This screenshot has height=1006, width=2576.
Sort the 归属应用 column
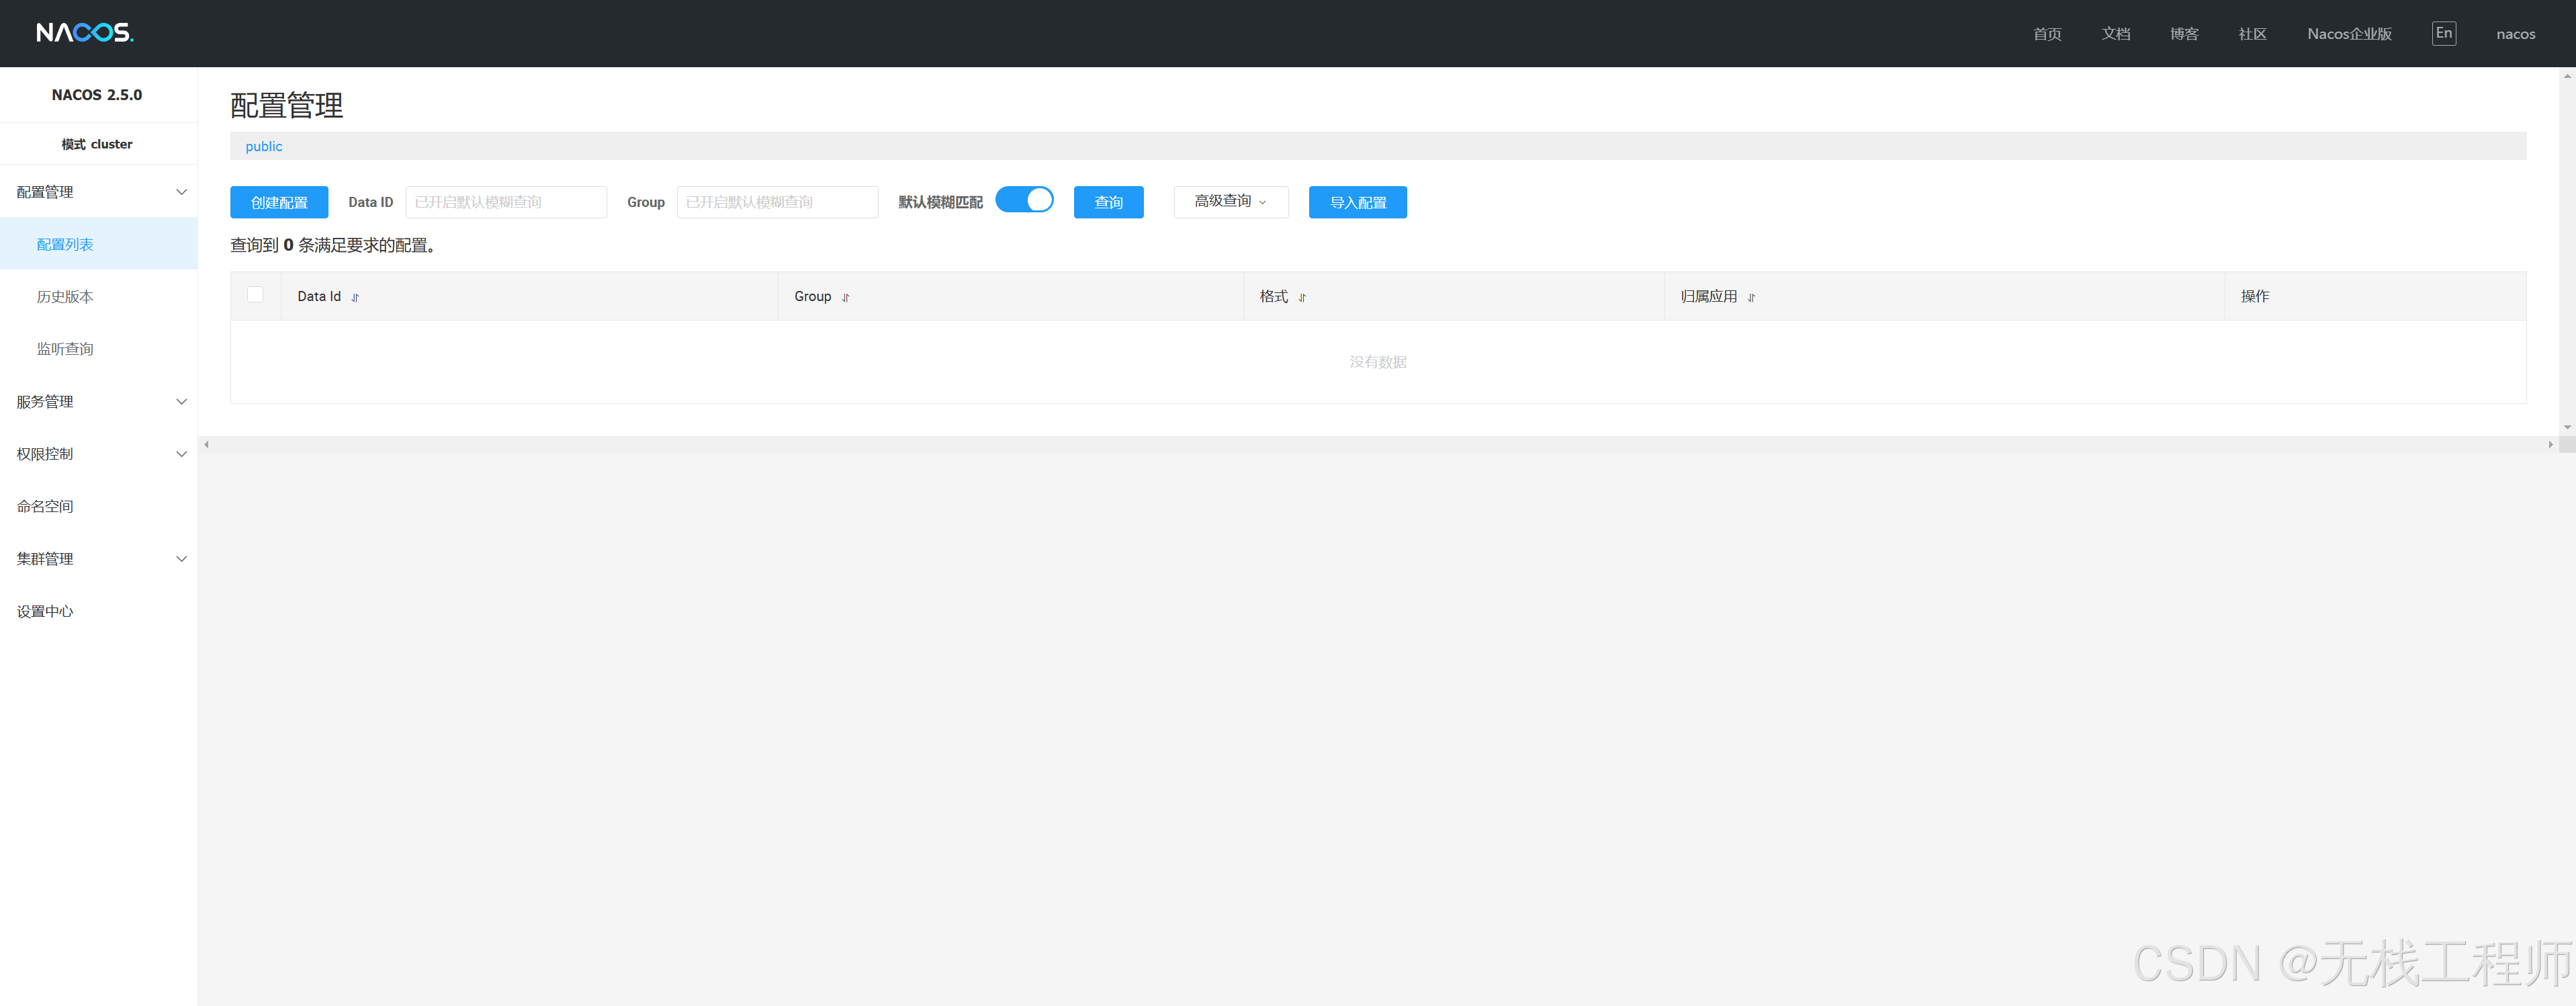(x=1752, y=297)
